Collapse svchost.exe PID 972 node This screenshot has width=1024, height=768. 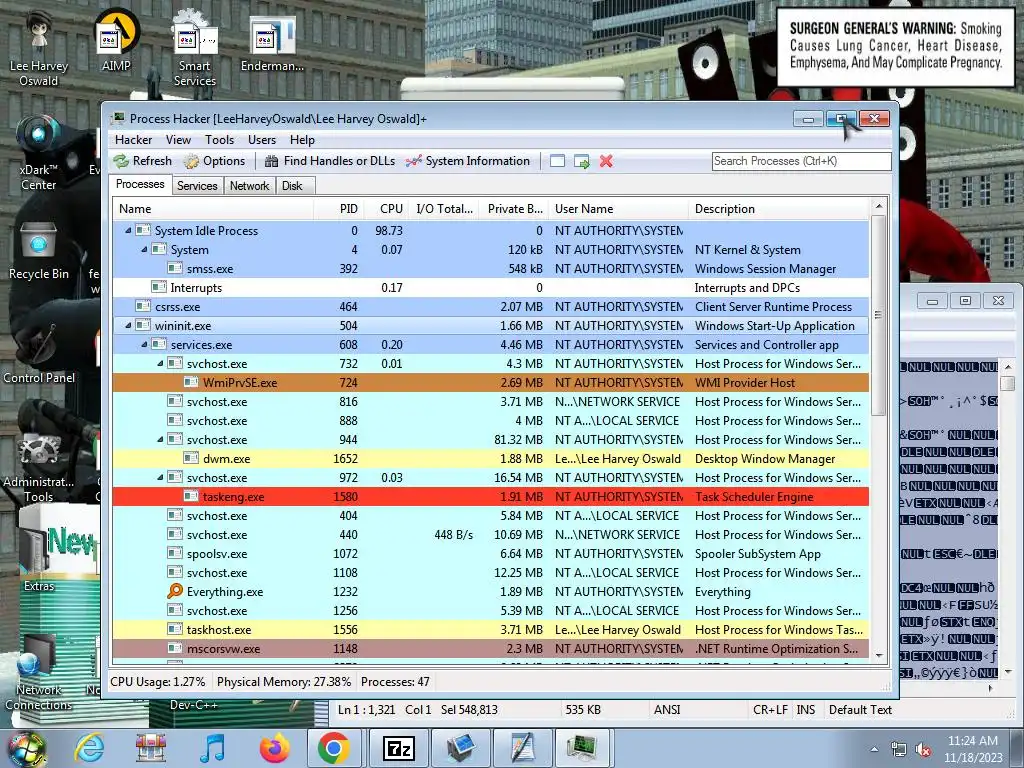pyautogui.click(x=160, y=477)
